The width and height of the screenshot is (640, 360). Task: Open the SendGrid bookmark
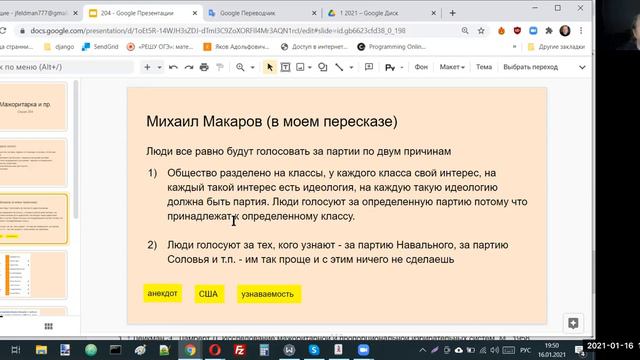pos(100,47)
